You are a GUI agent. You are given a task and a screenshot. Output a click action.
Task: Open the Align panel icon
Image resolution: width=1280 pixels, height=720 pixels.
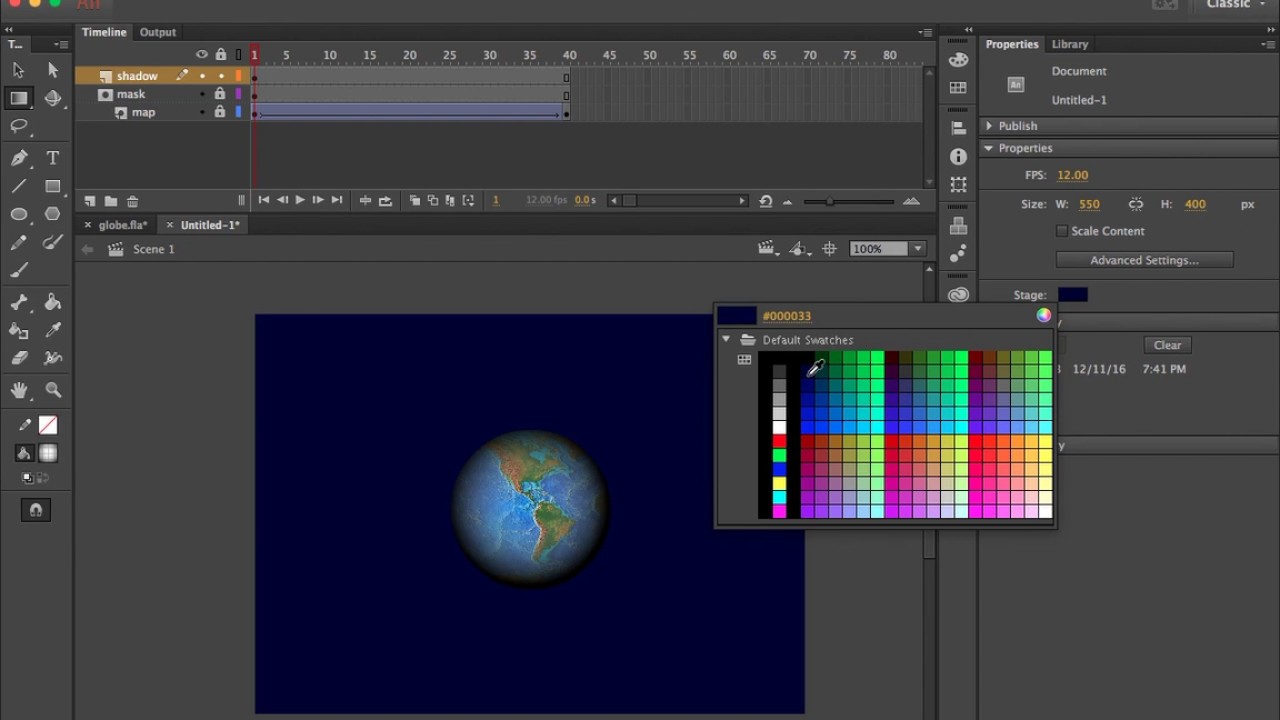(958, 128)
